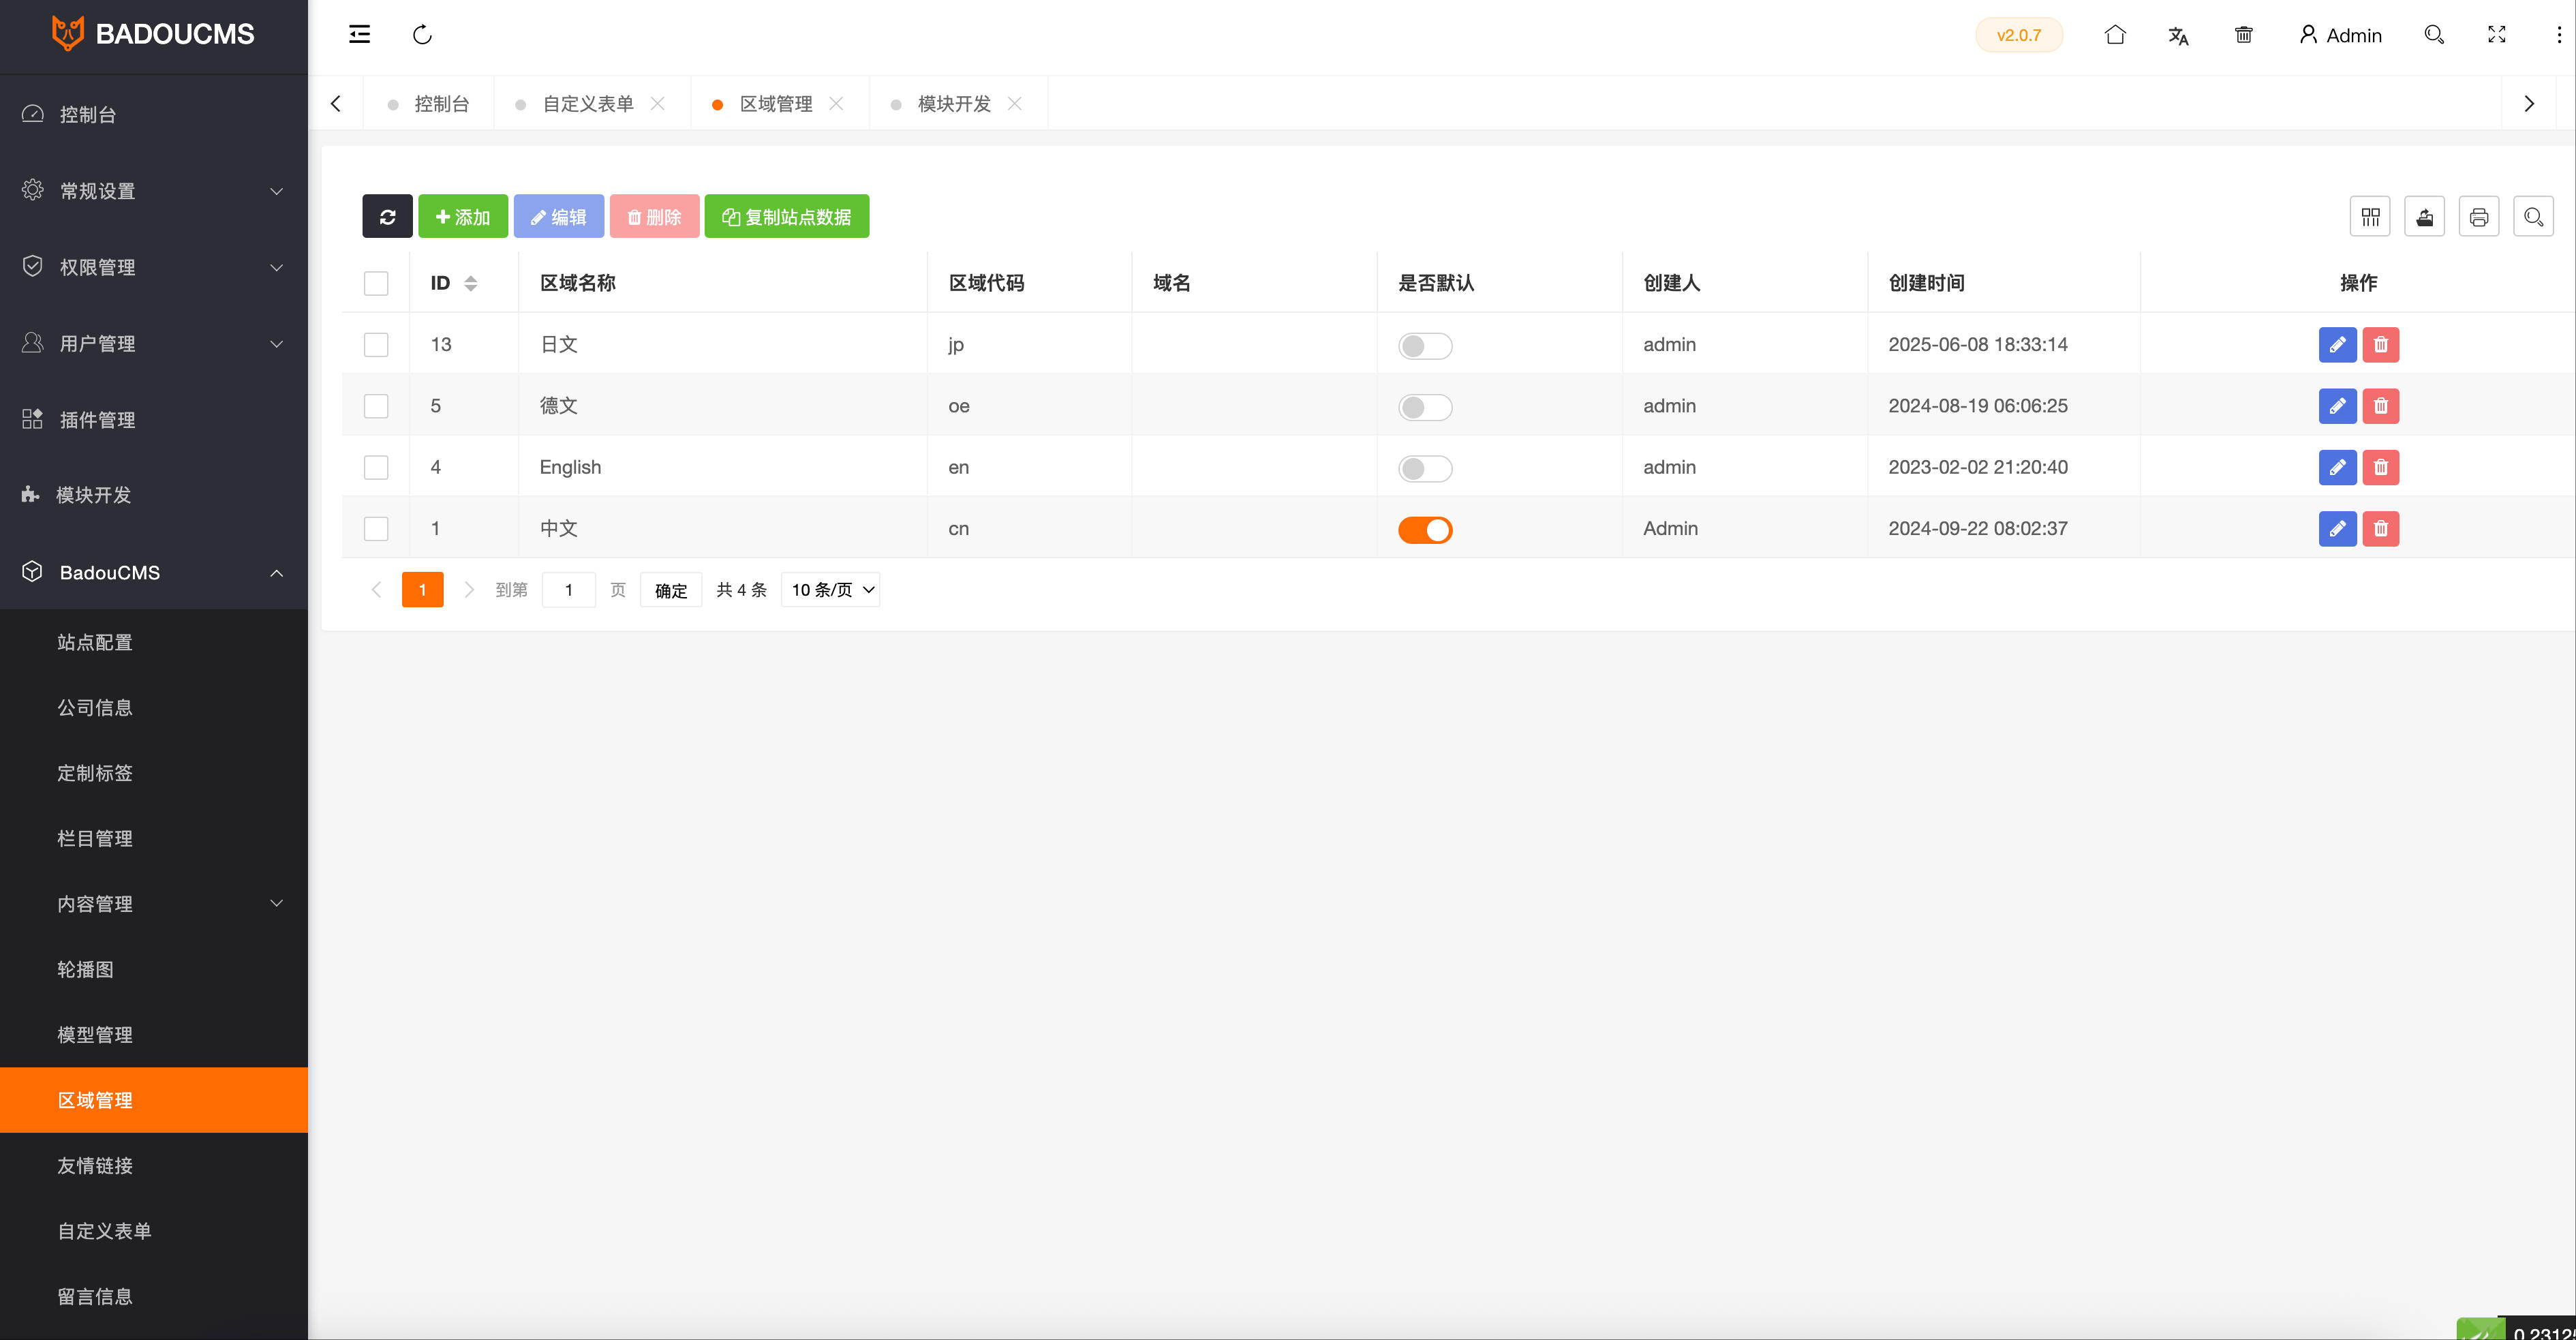Enter fullscreen via the expand arrows icon
The width and height of the screenshot is (2576, 1340).
click(x=2497, y=34)
